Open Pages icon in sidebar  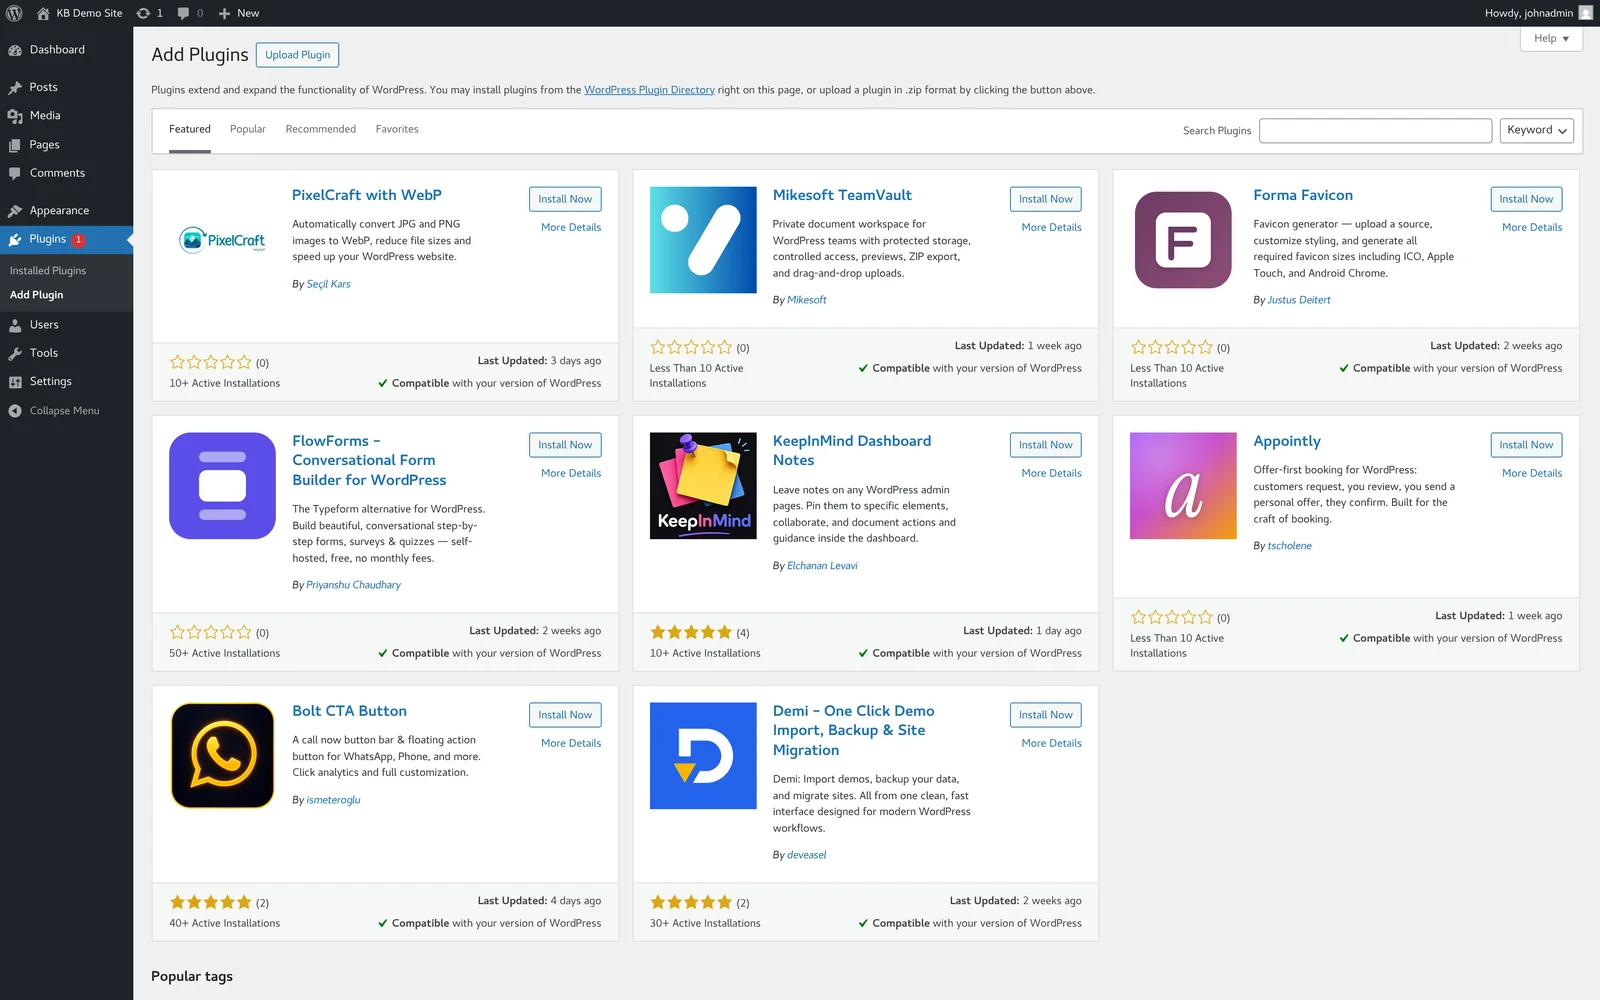click(x=15, y=145)
